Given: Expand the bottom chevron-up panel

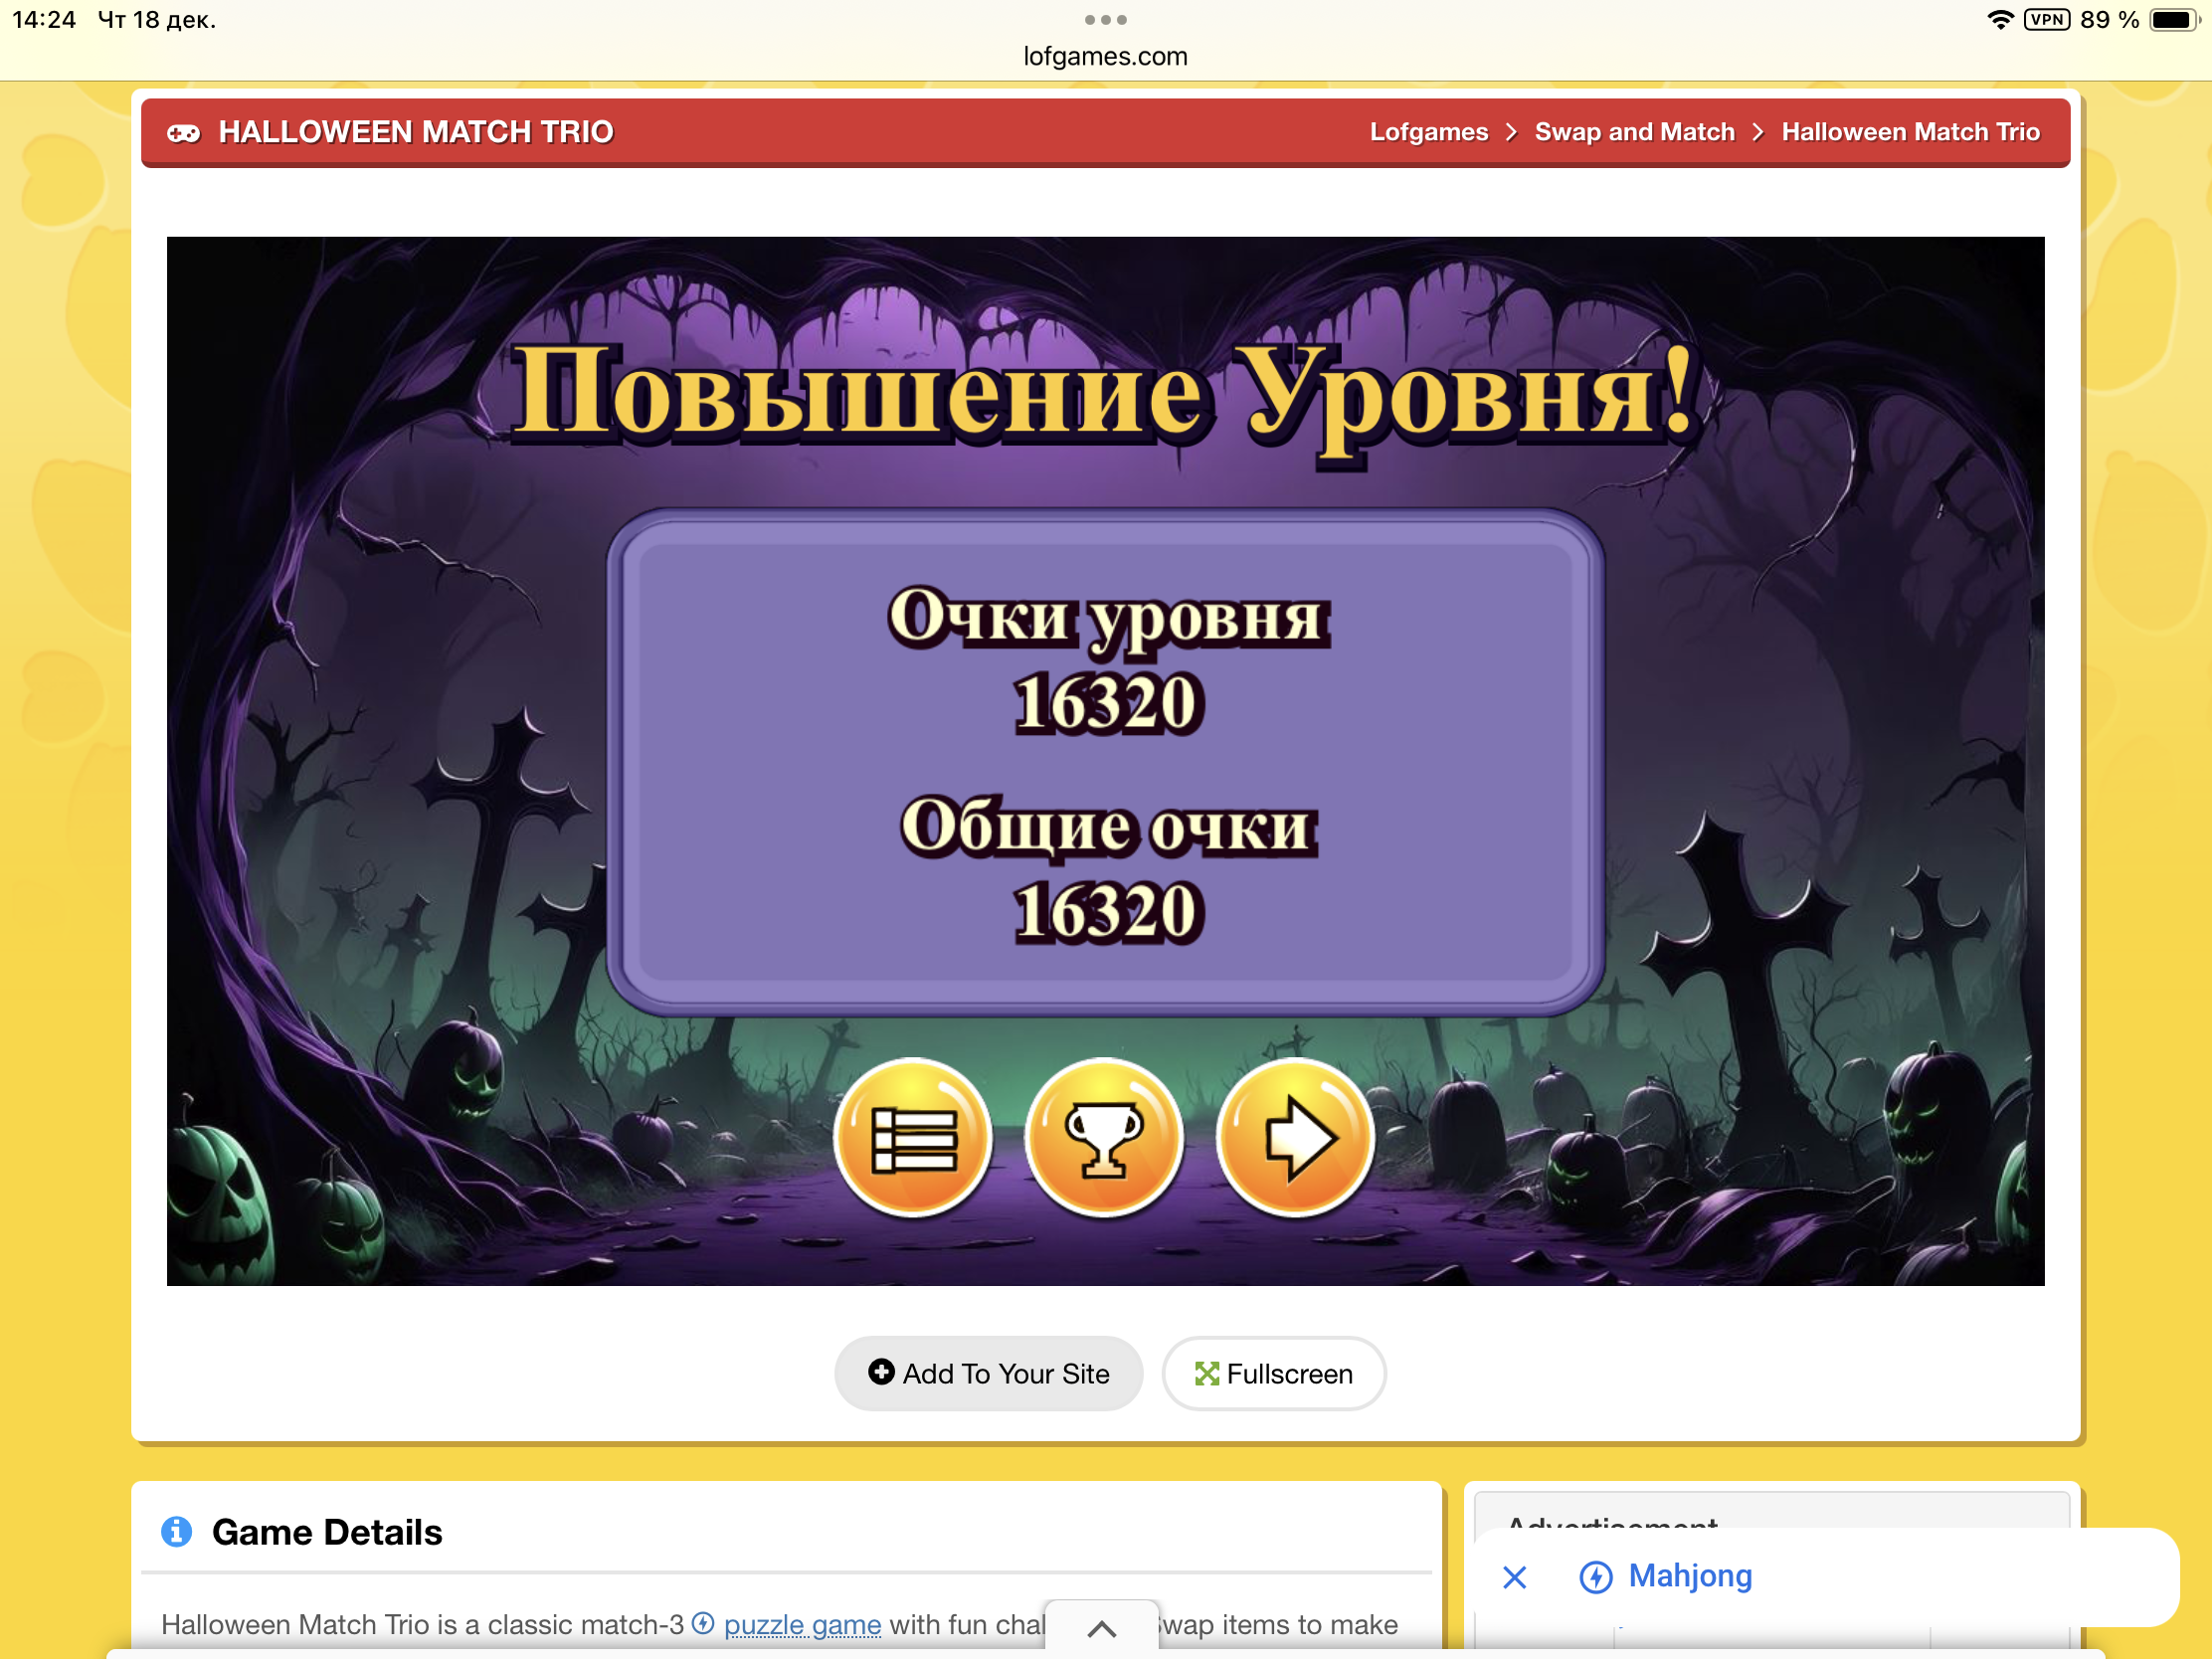Looking at the screenshot, I should tap(1101, 1628).
